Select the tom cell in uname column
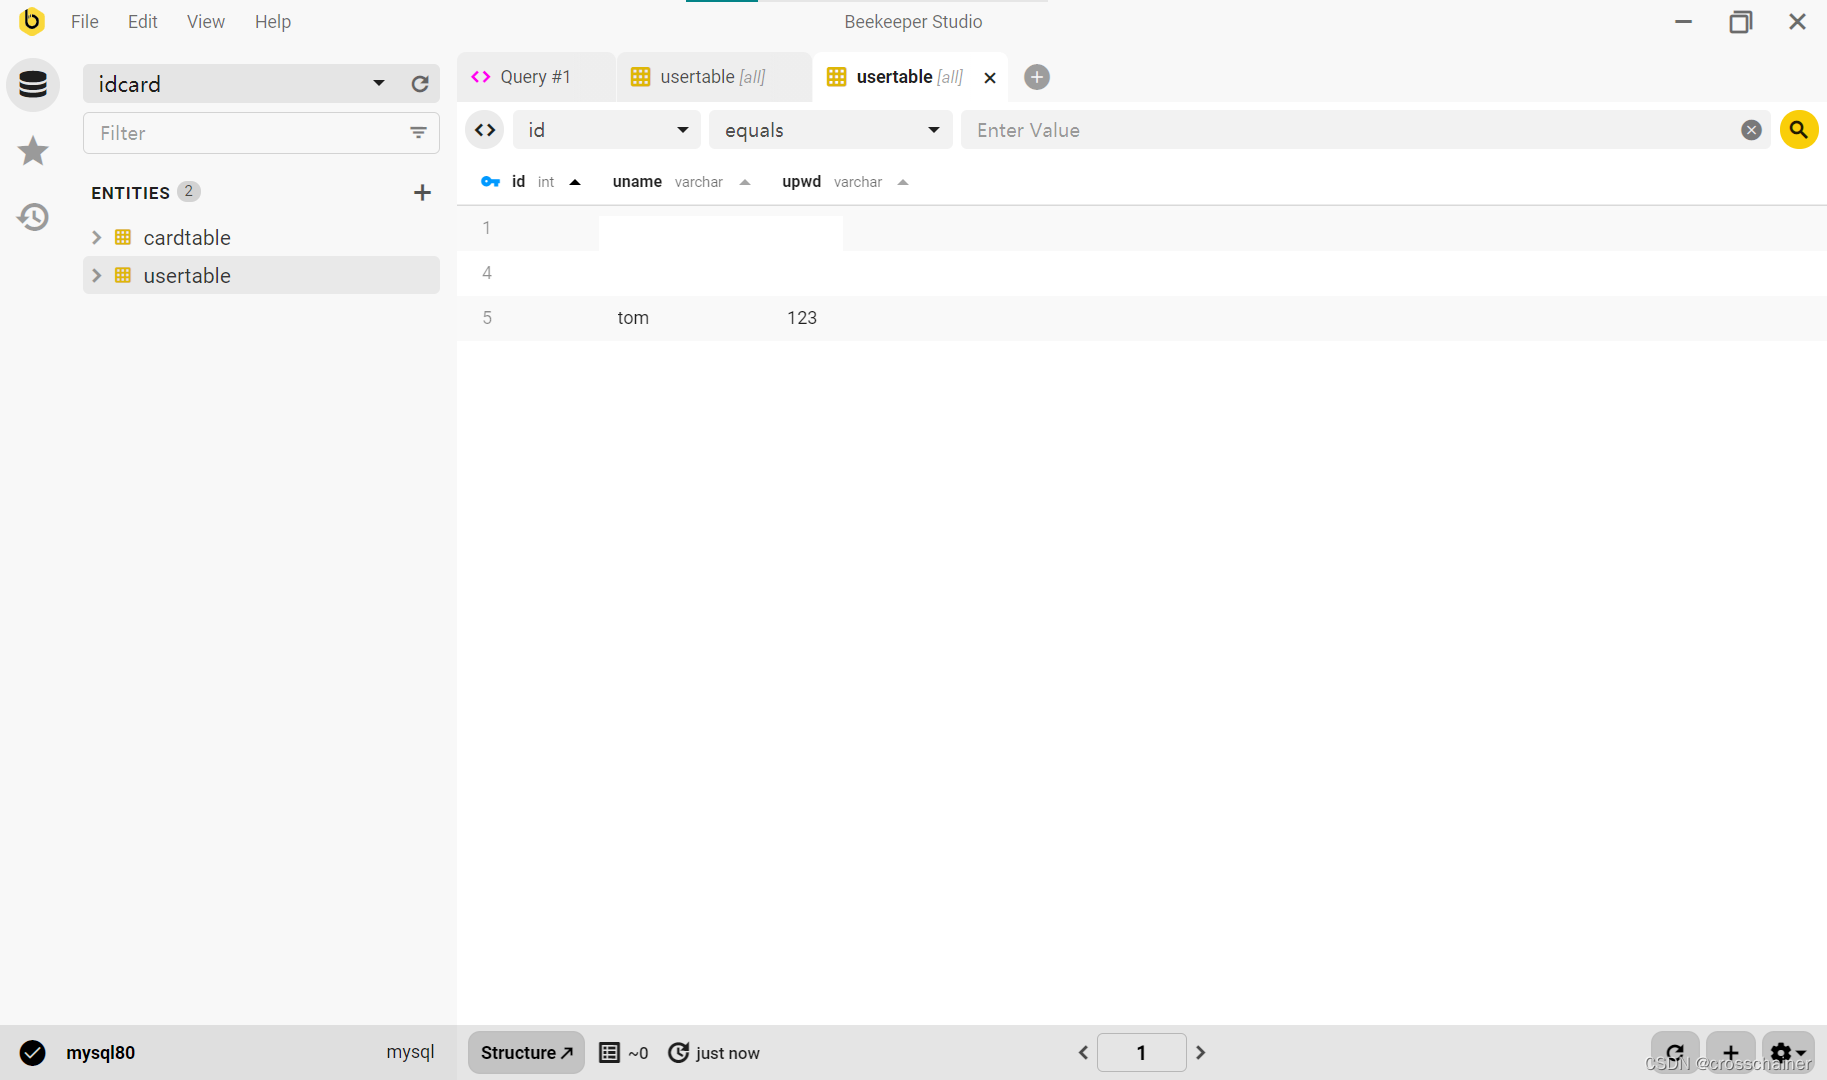 [x=684, y=318]
